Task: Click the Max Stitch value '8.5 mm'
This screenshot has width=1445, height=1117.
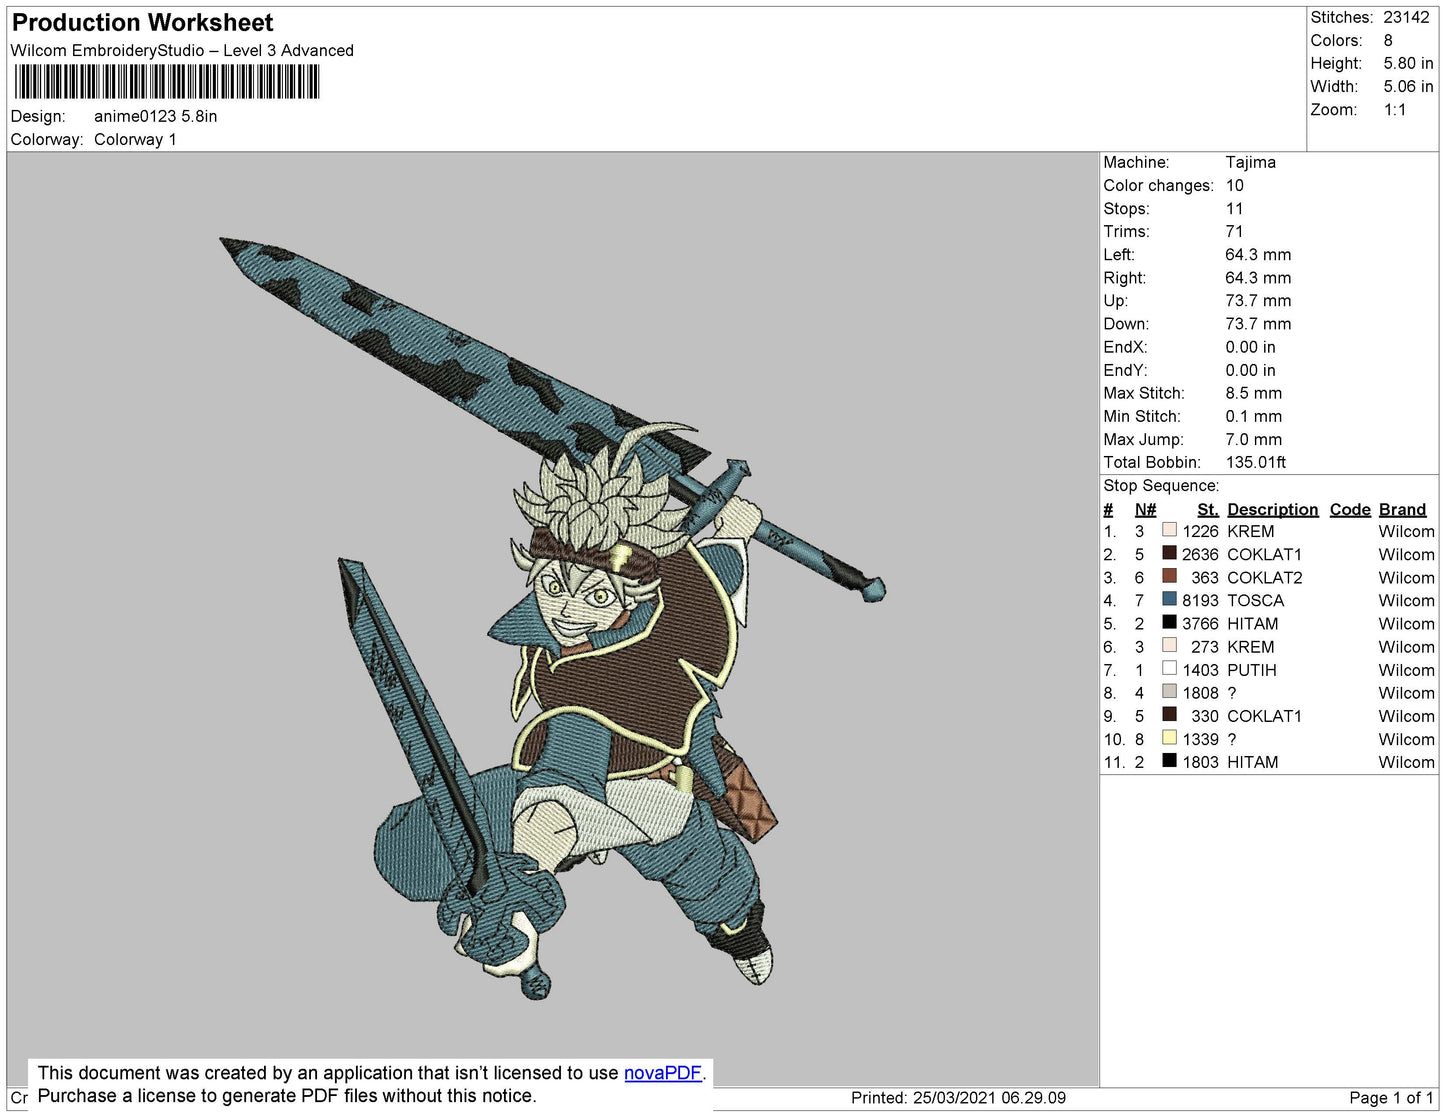Action: click(1253, 393)
